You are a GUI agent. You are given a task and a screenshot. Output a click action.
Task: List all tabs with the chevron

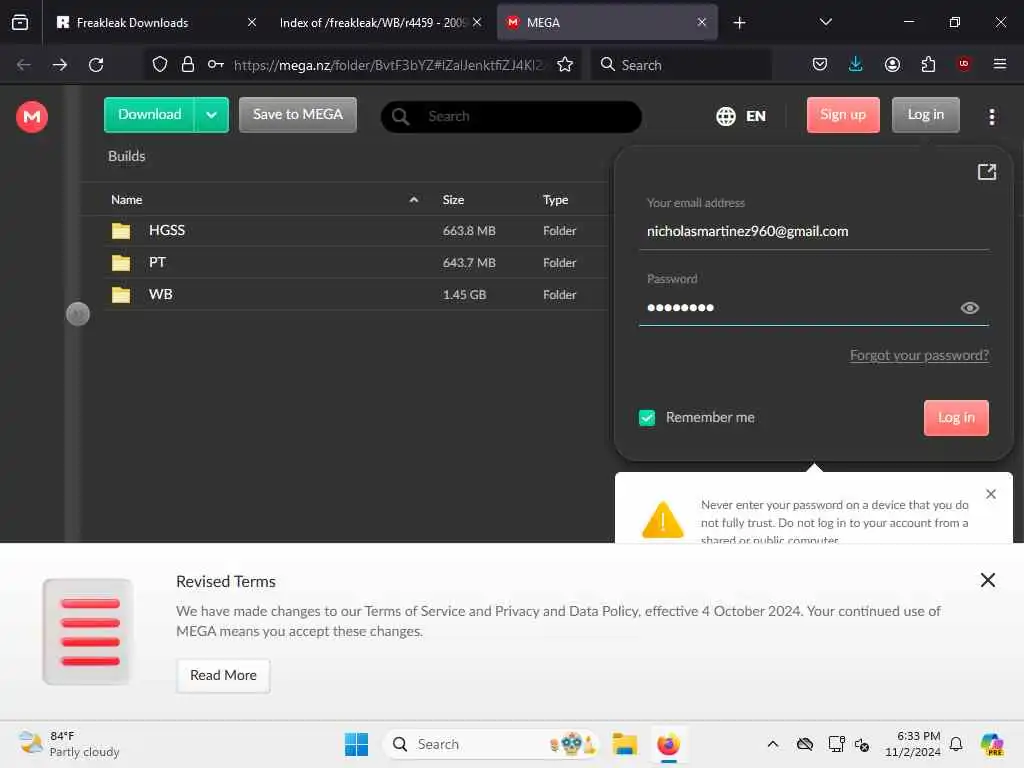coord(825,22)
